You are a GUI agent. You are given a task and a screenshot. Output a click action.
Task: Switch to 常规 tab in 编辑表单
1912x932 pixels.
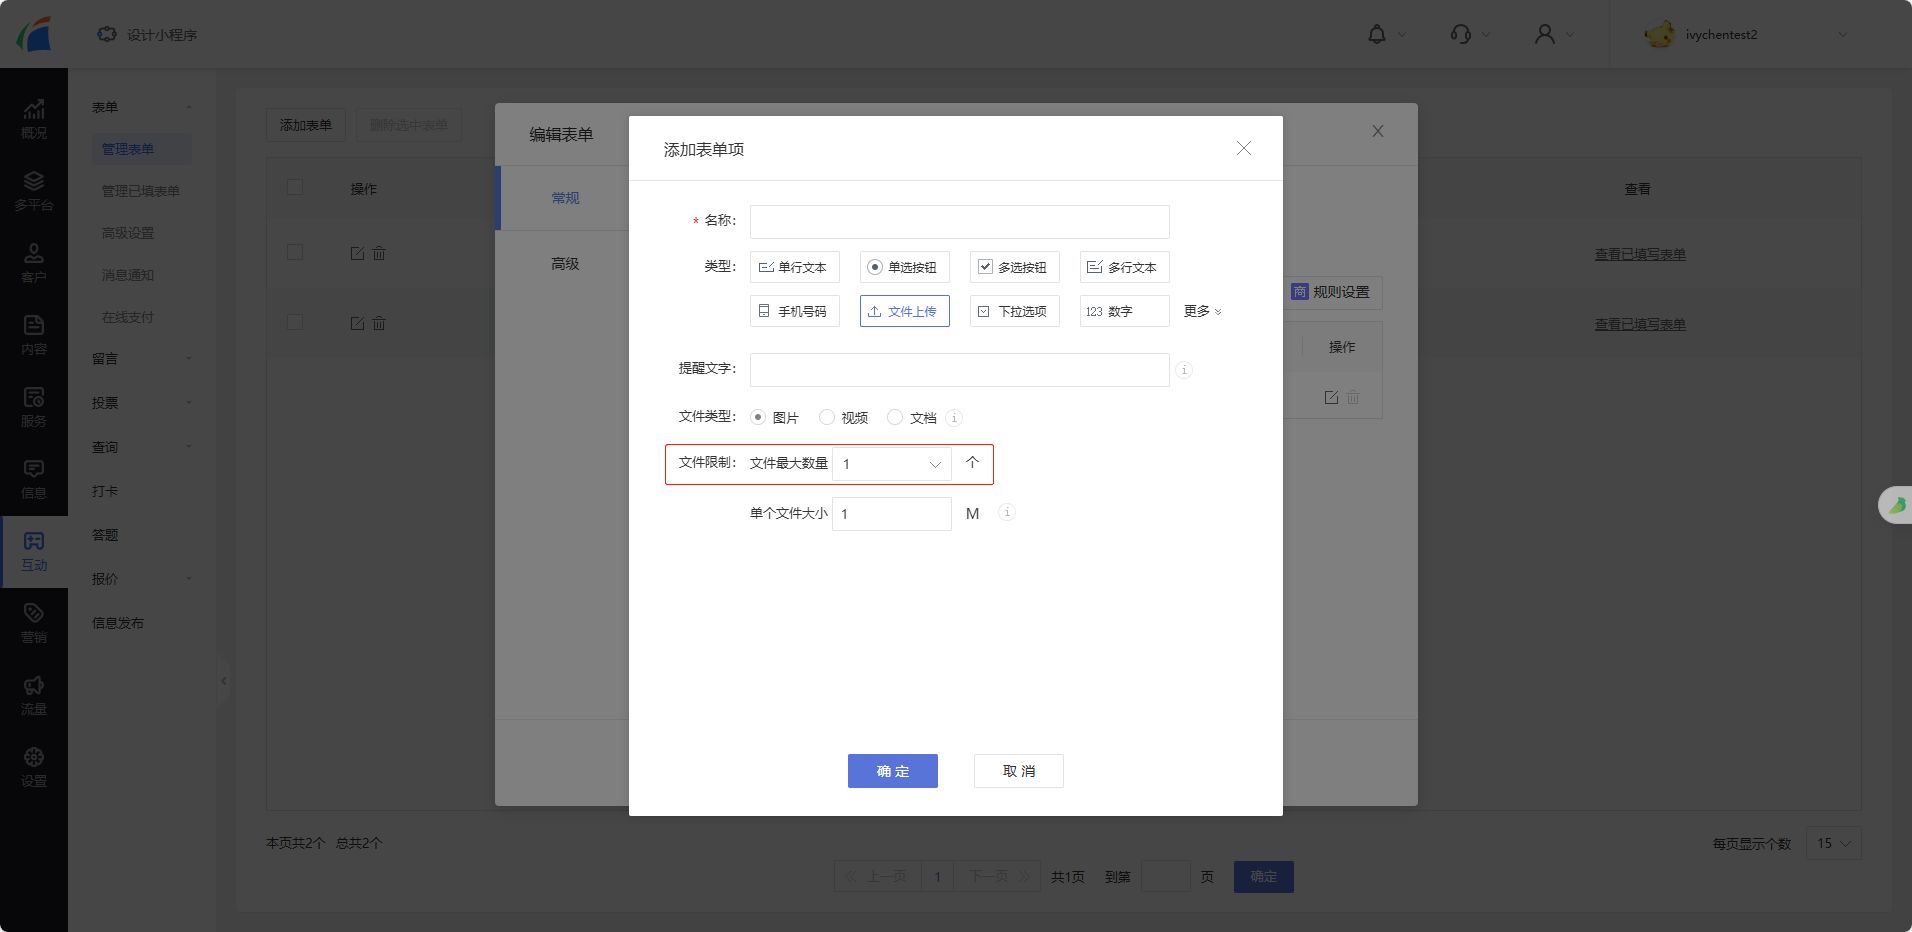pyautogui.click(x=565, y=198)
